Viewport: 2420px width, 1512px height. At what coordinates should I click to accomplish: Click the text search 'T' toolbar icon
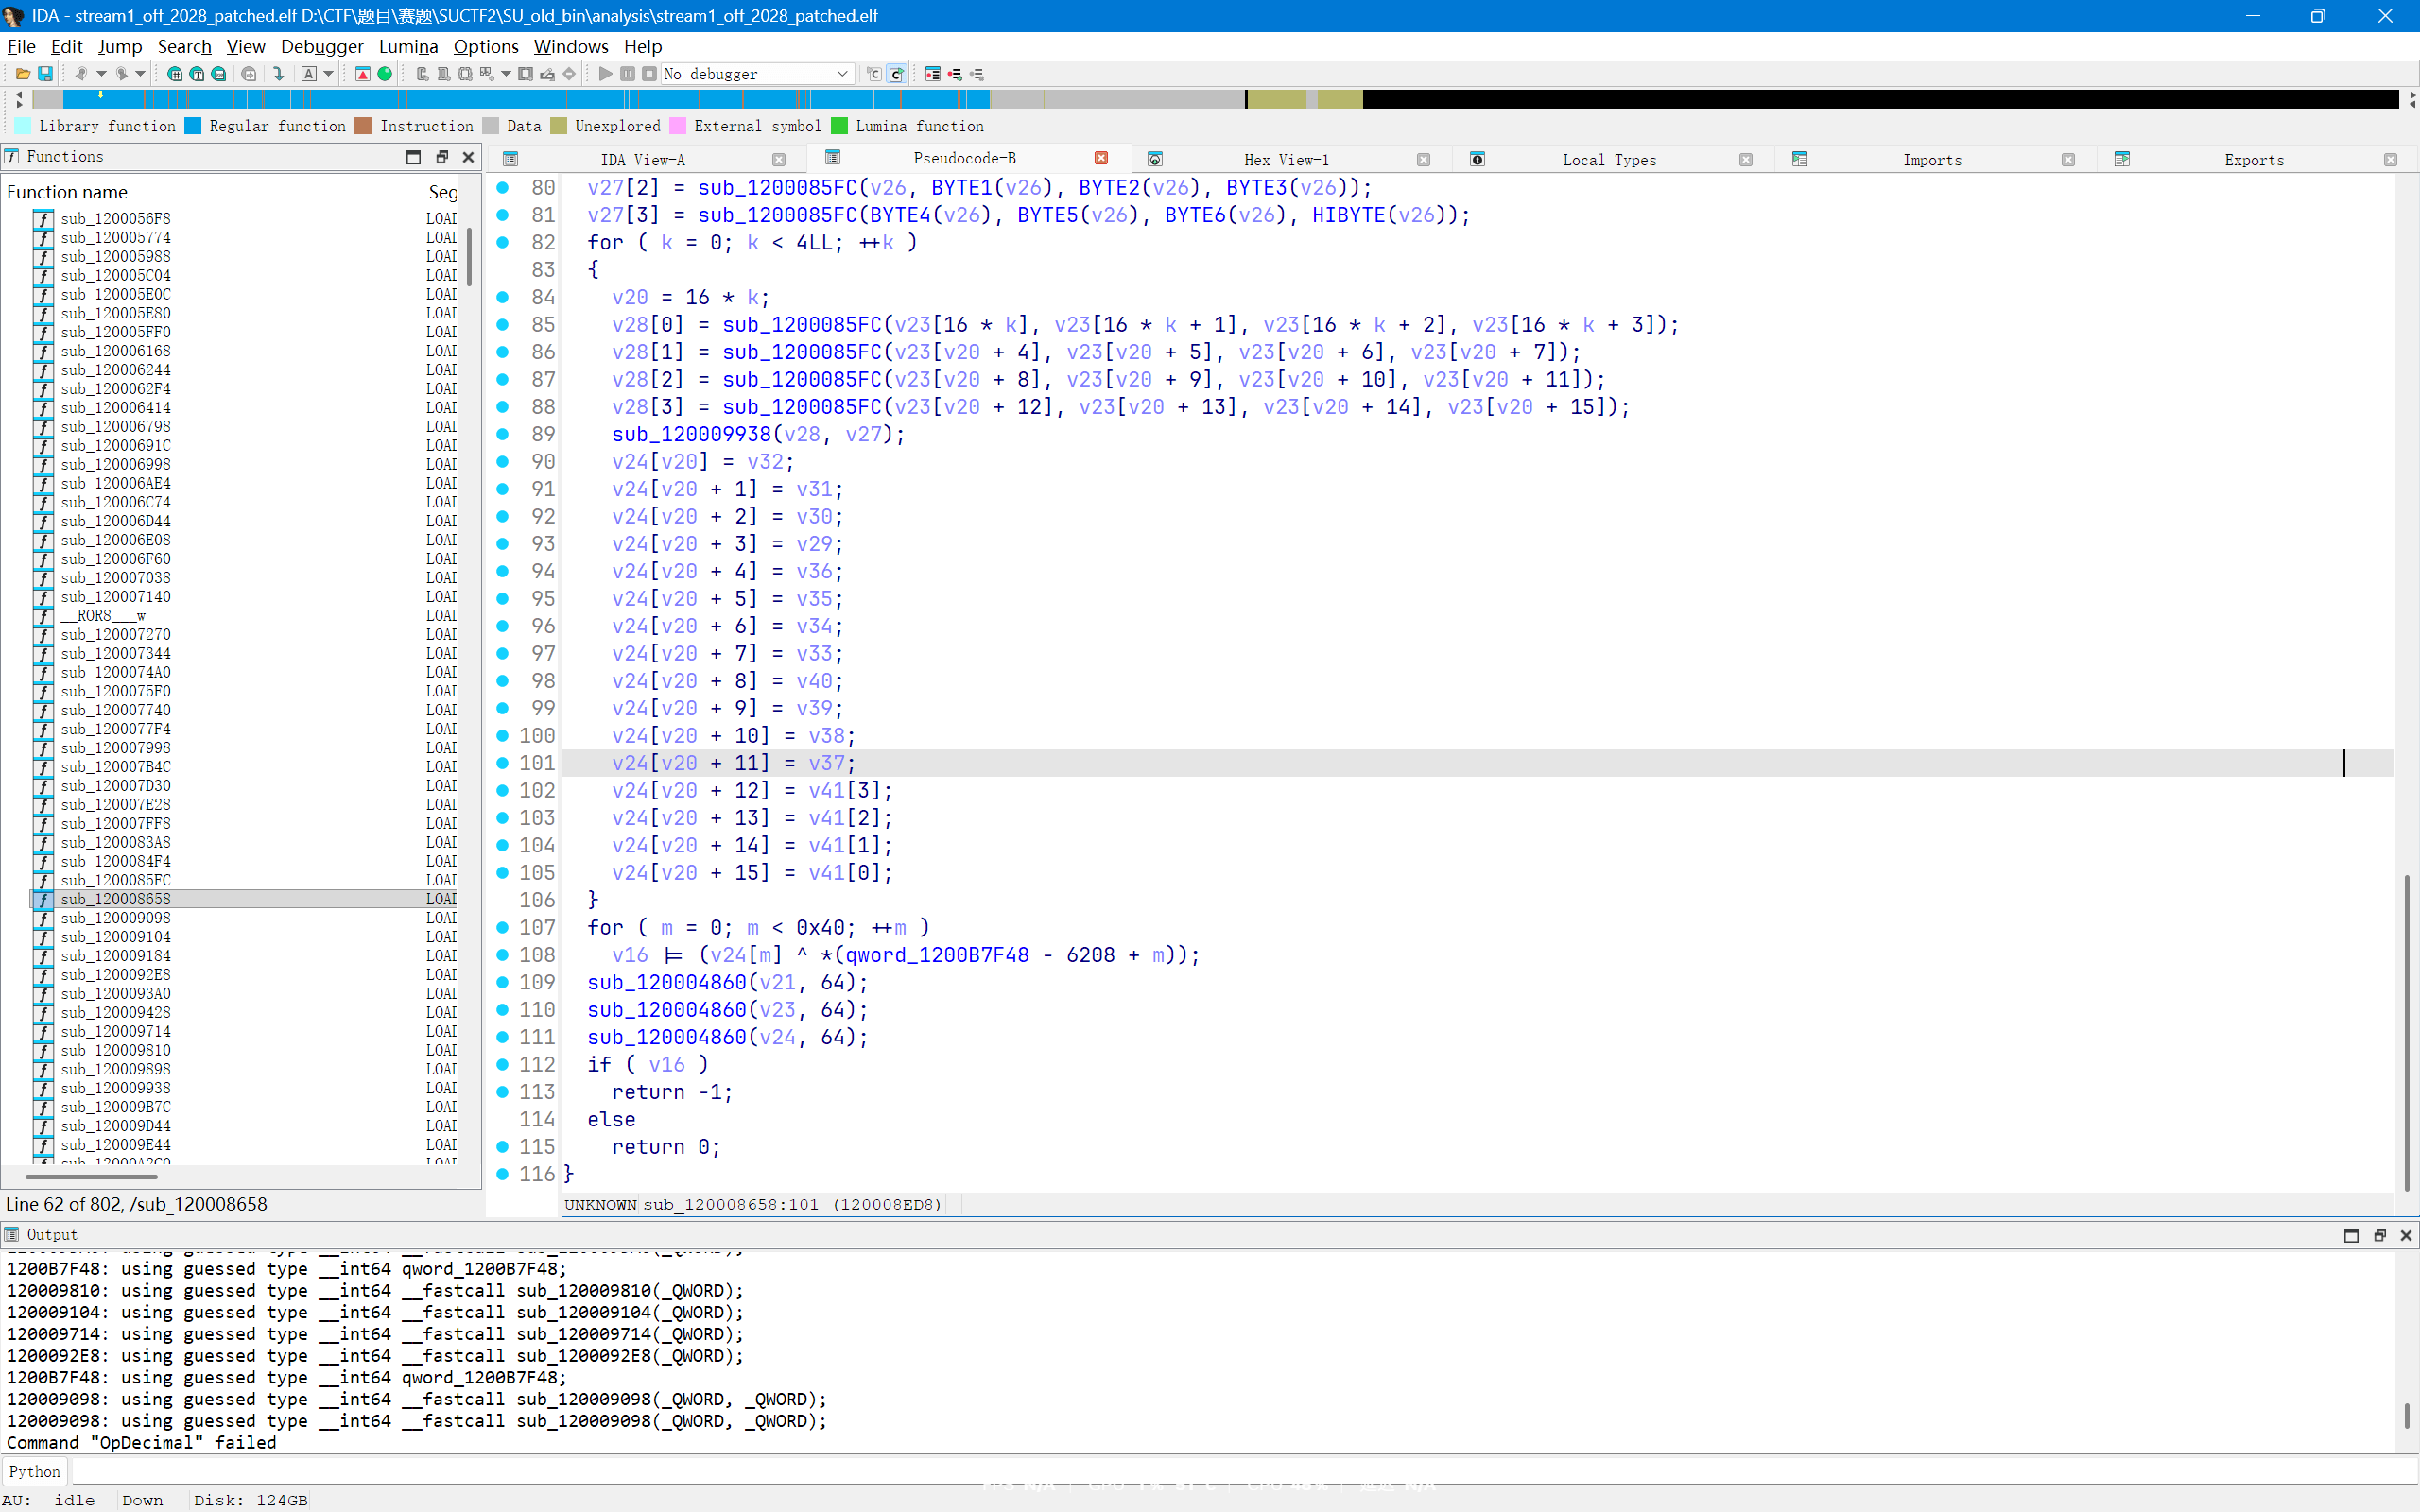click(x=197, y=74)
